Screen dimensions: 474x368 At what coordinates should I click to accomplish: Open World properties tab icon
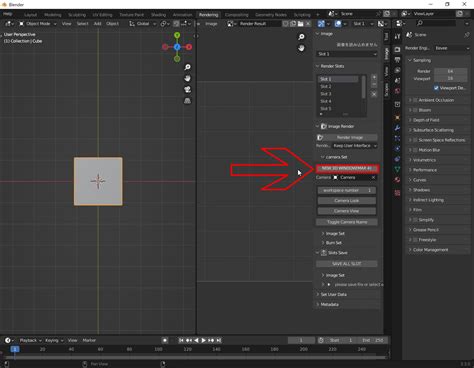pos(397,91)
